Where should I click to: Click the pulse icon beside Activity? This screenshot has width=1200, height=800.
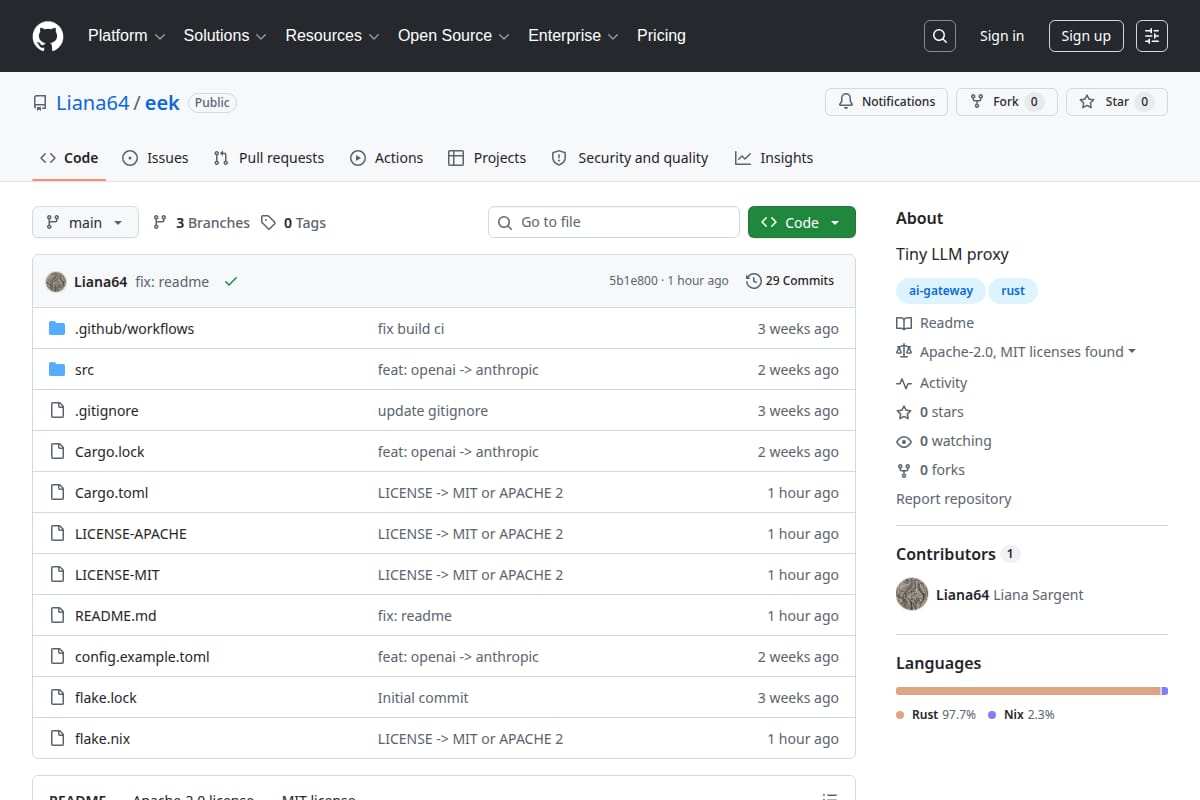point(904,383)
